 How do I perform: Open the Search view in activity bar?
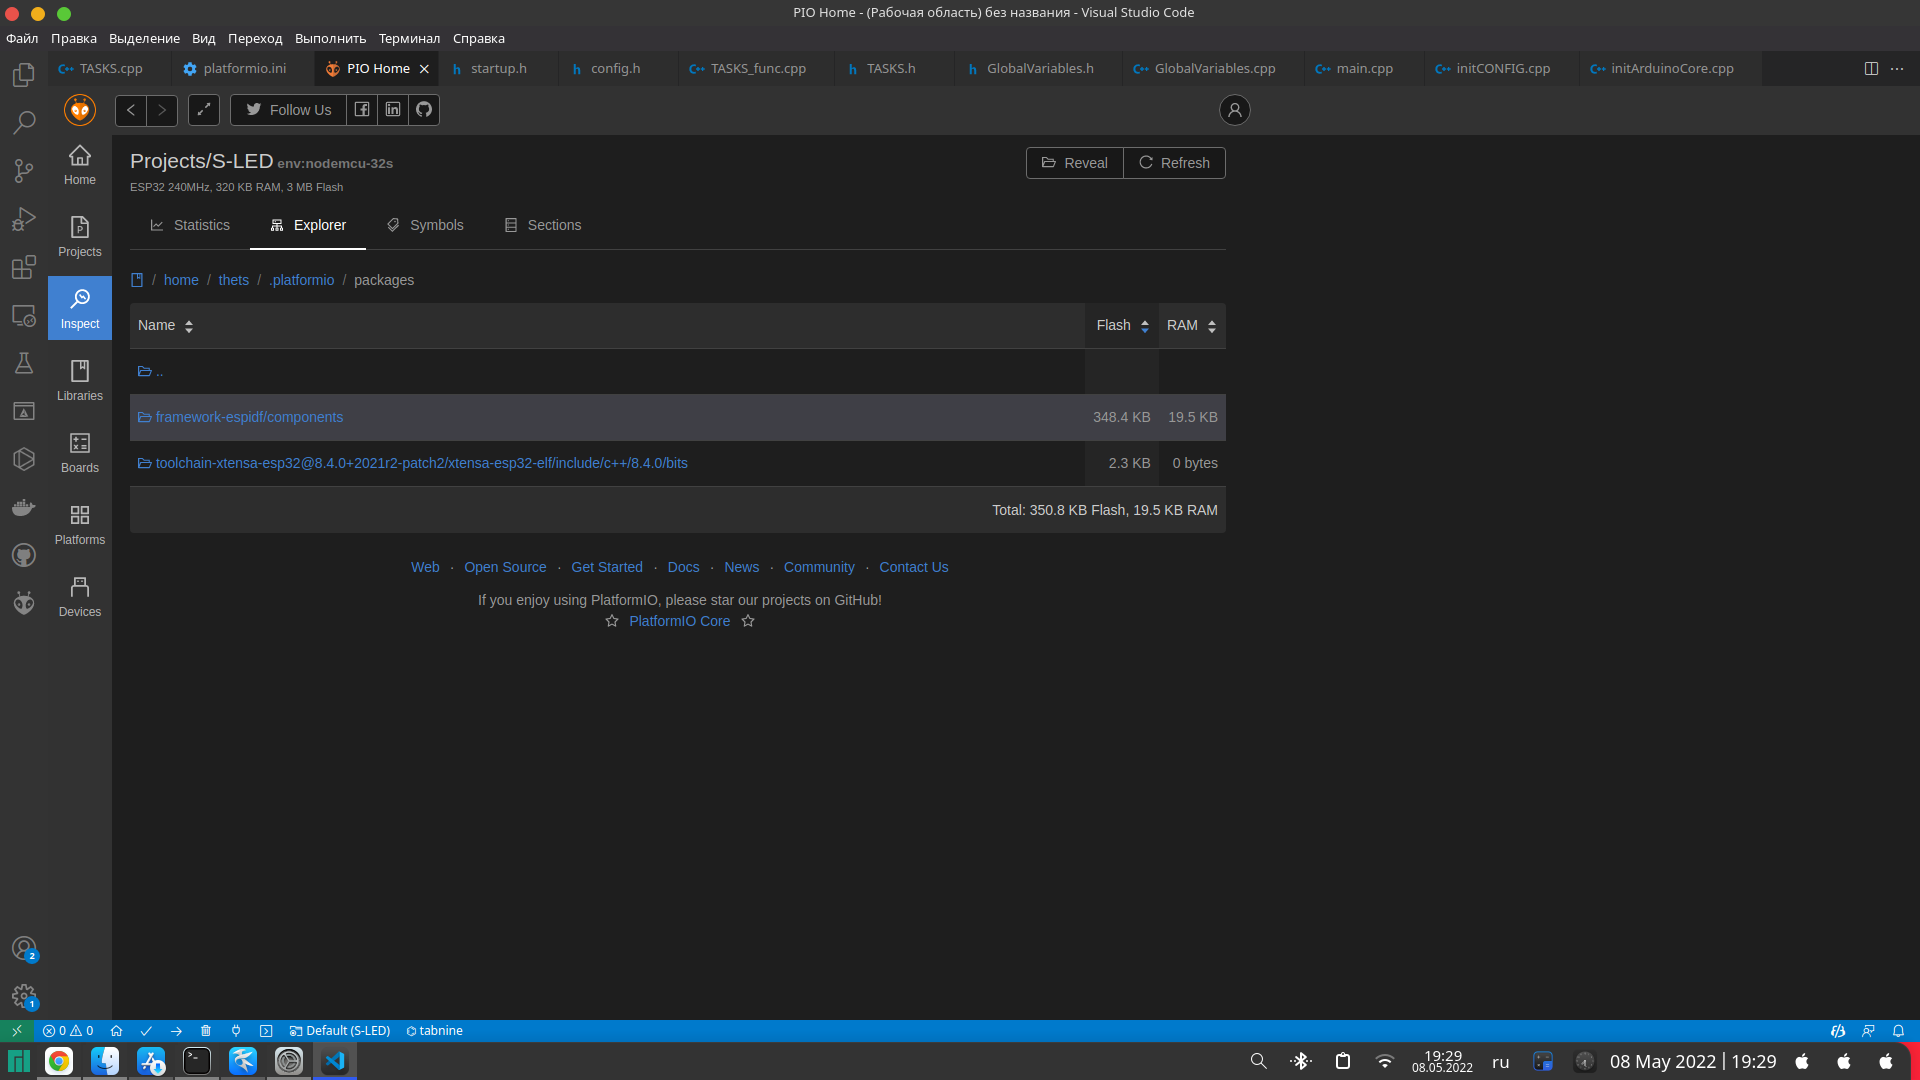click(x=24, y=123)
